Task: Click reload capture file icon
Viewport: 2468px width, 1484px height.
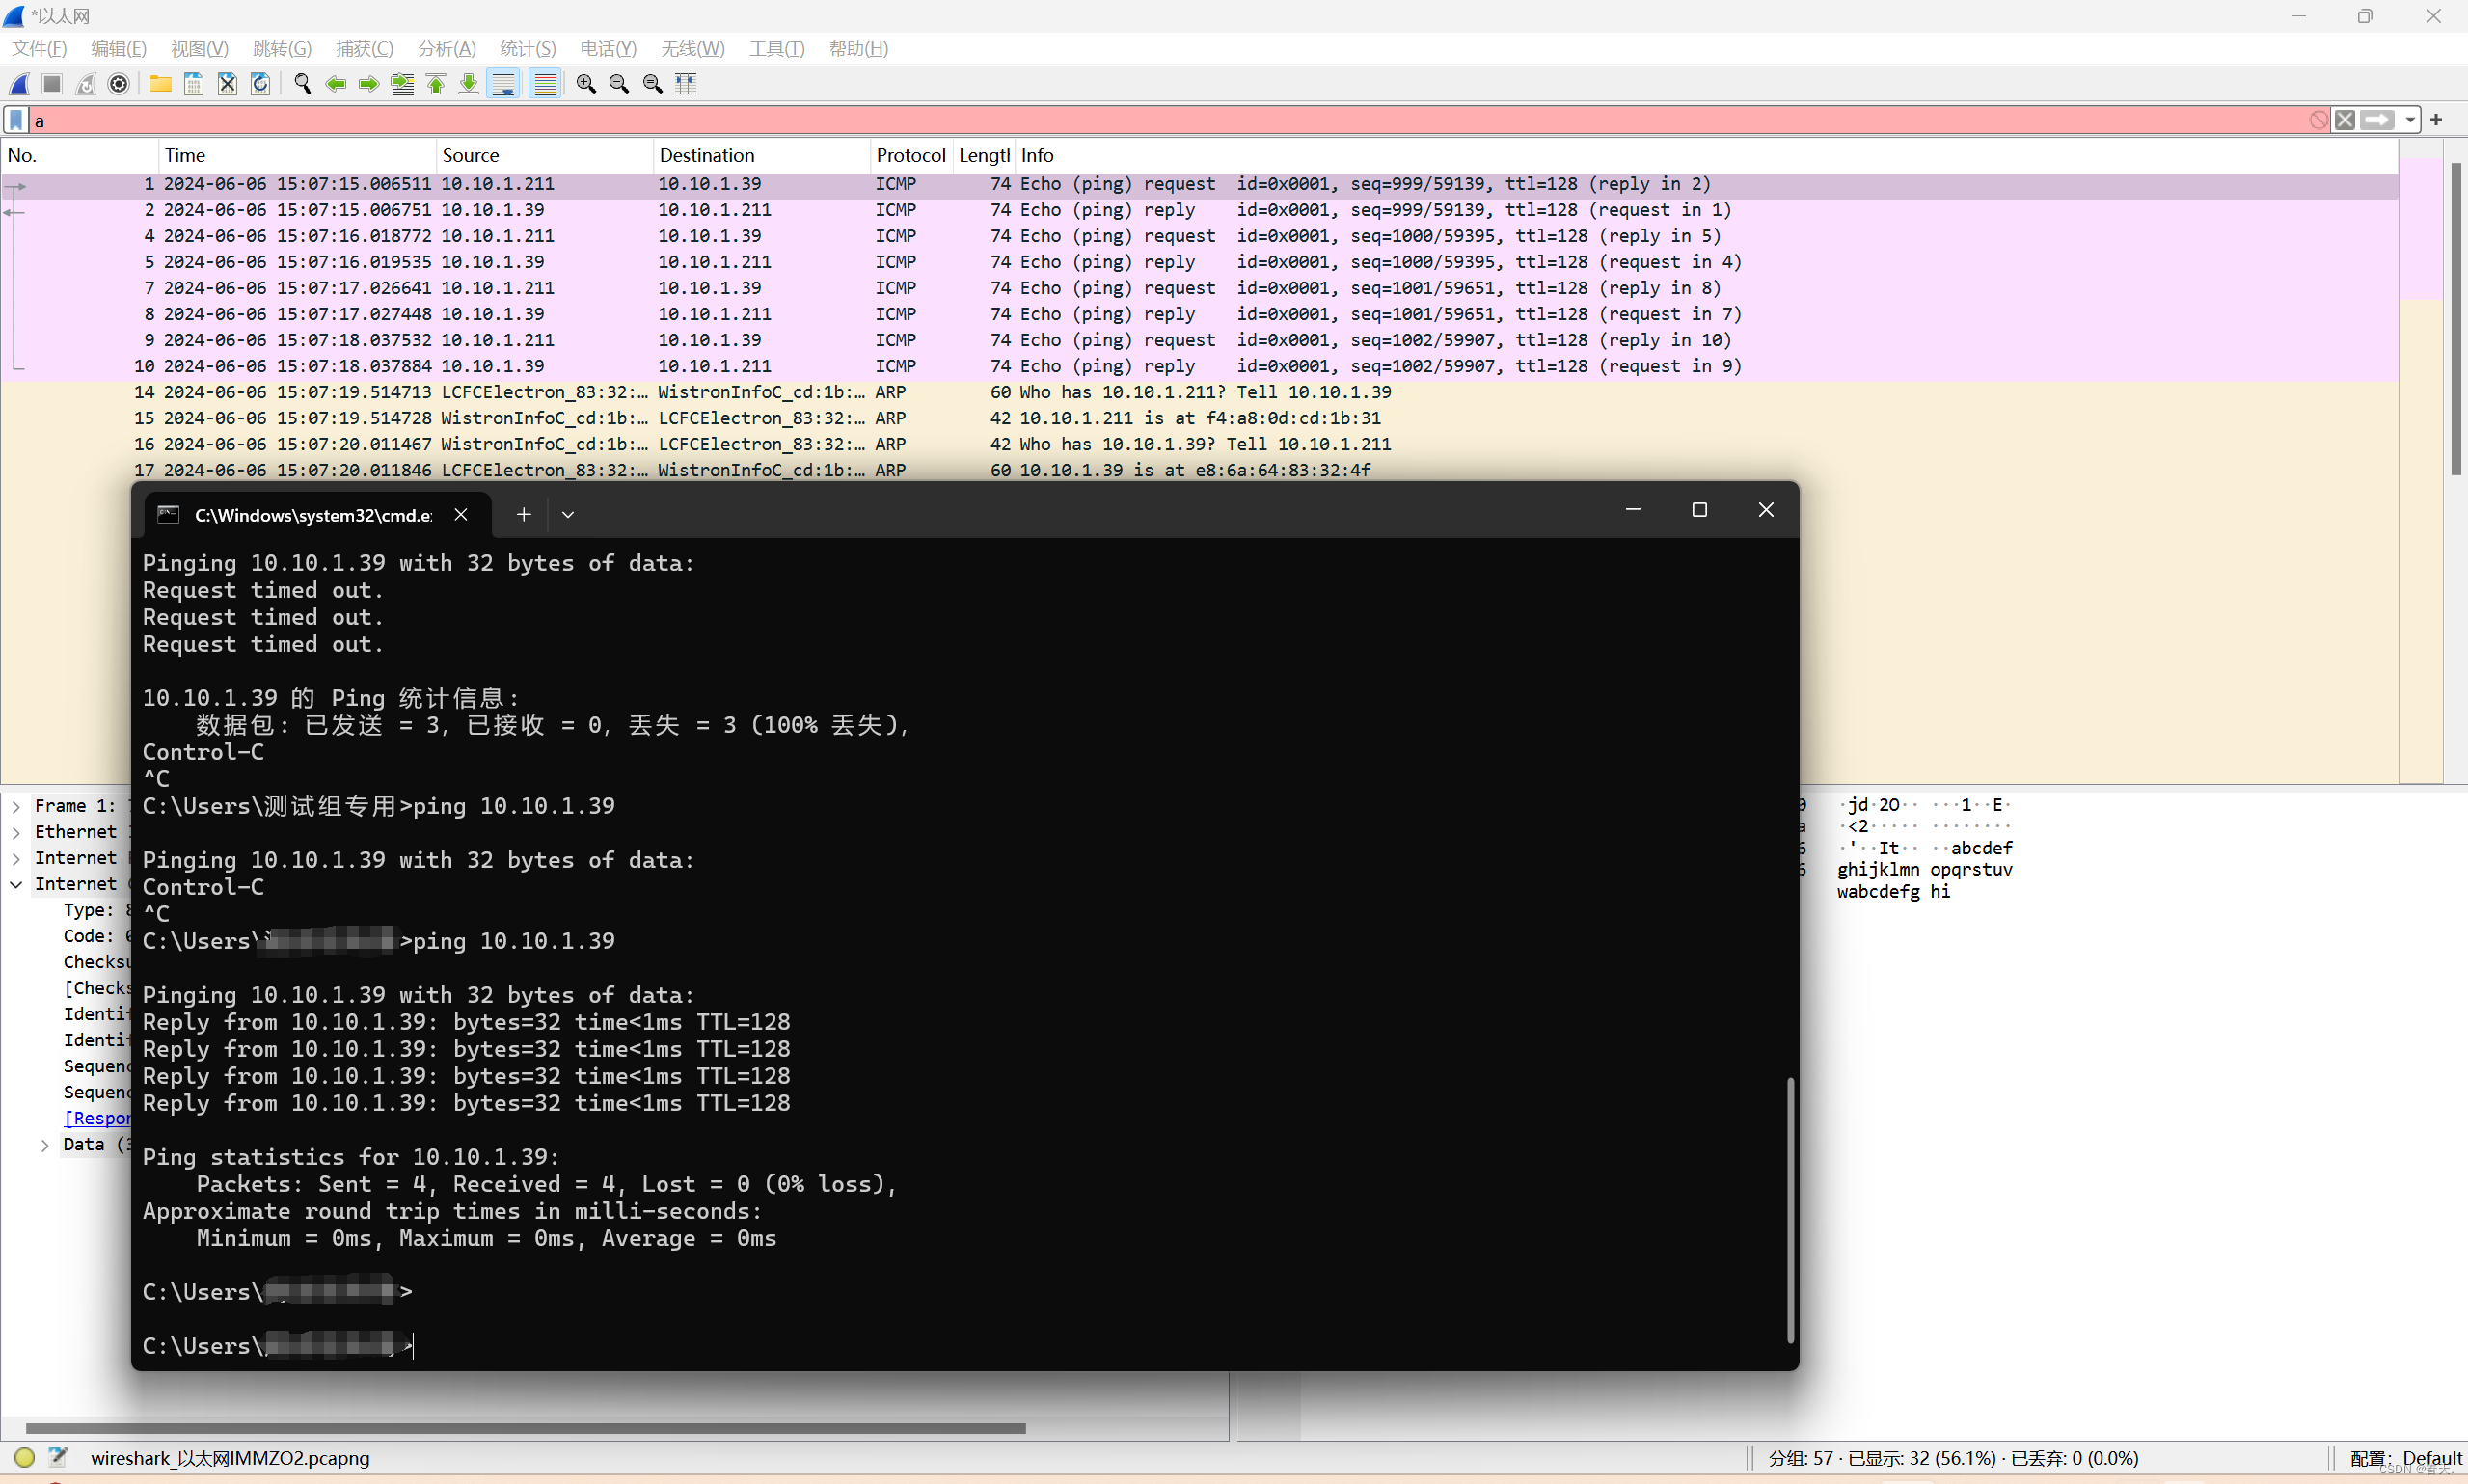Action: point(260,84)
